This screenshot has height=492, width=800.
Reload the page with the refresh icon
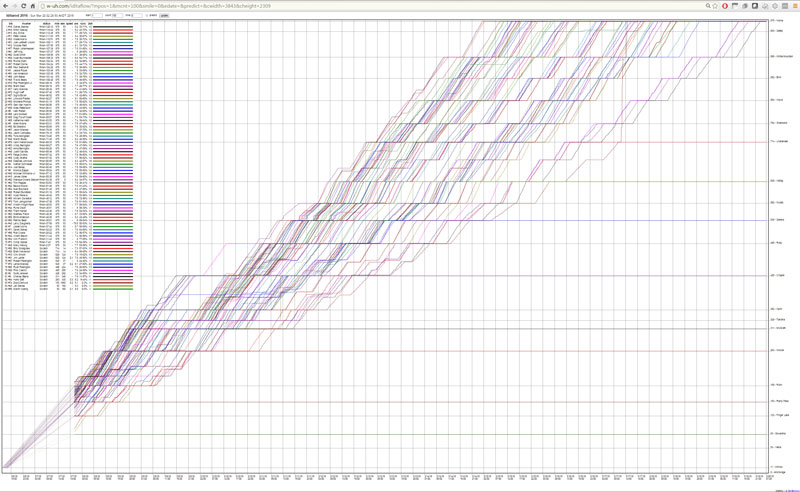tap(23, 6)
